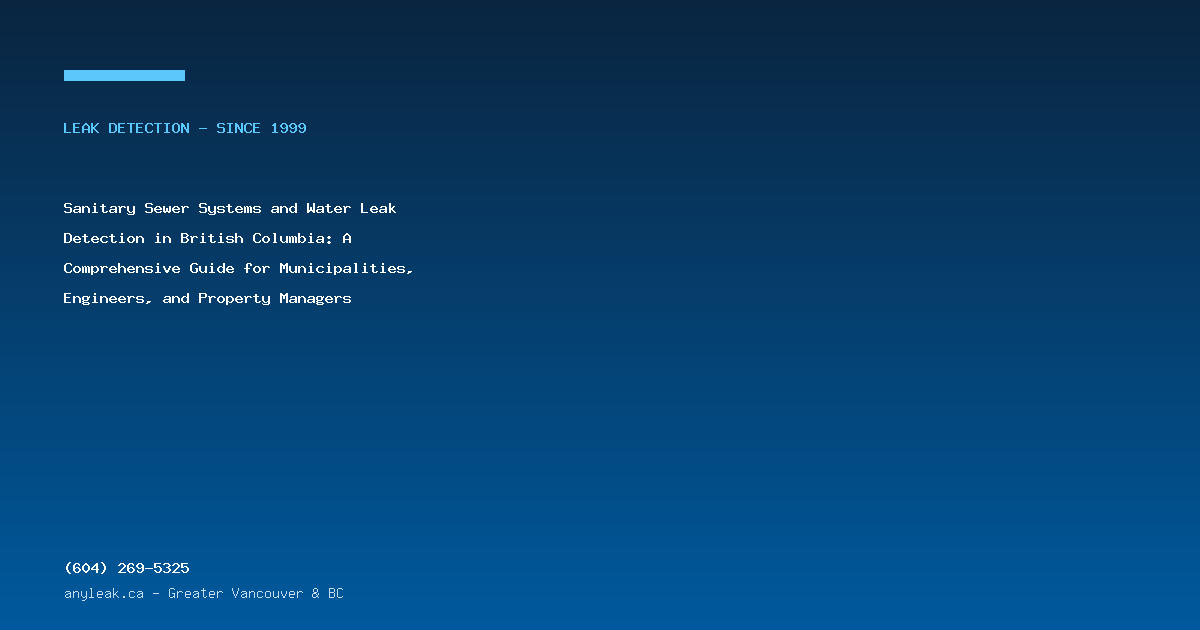Click the light blue accent bar
Image resolution: width=1200 pixels, height=630 pixels.
pyautogui.click(x=124, y=75)
